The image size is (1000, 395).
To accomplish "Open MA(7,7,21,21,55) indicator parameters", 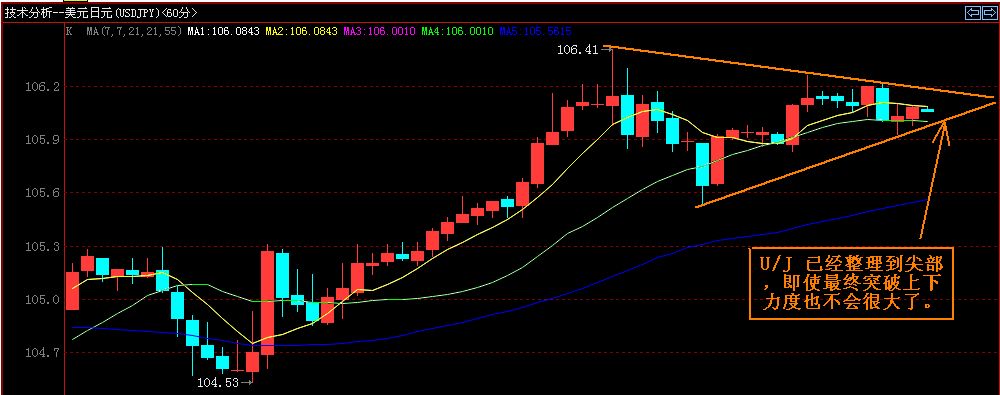I will tap(134, 31).
